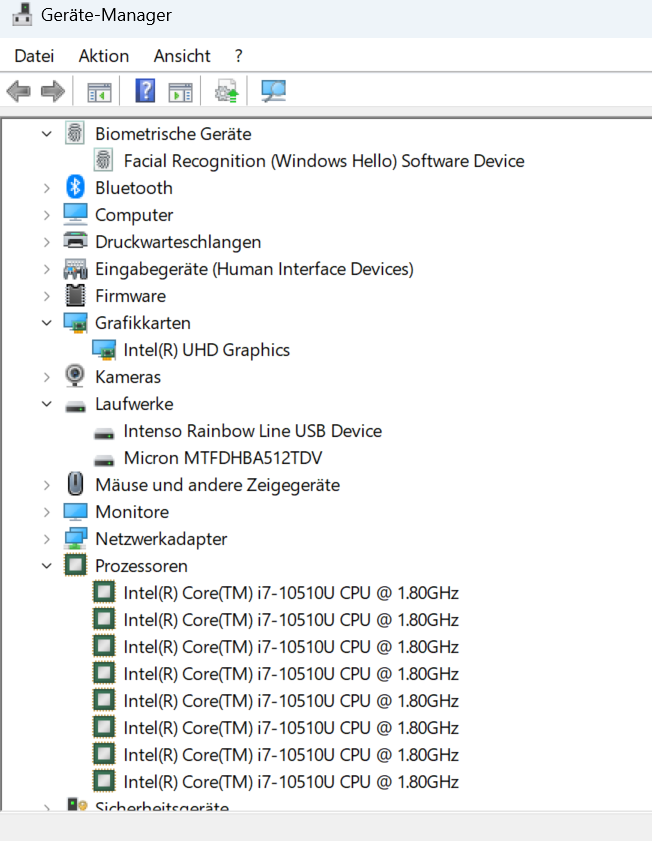Image resolution: width=652 pixels, height=841 pixels.
Task: Click the Laufwerke drive icon
Action: [x=75, y=407]
